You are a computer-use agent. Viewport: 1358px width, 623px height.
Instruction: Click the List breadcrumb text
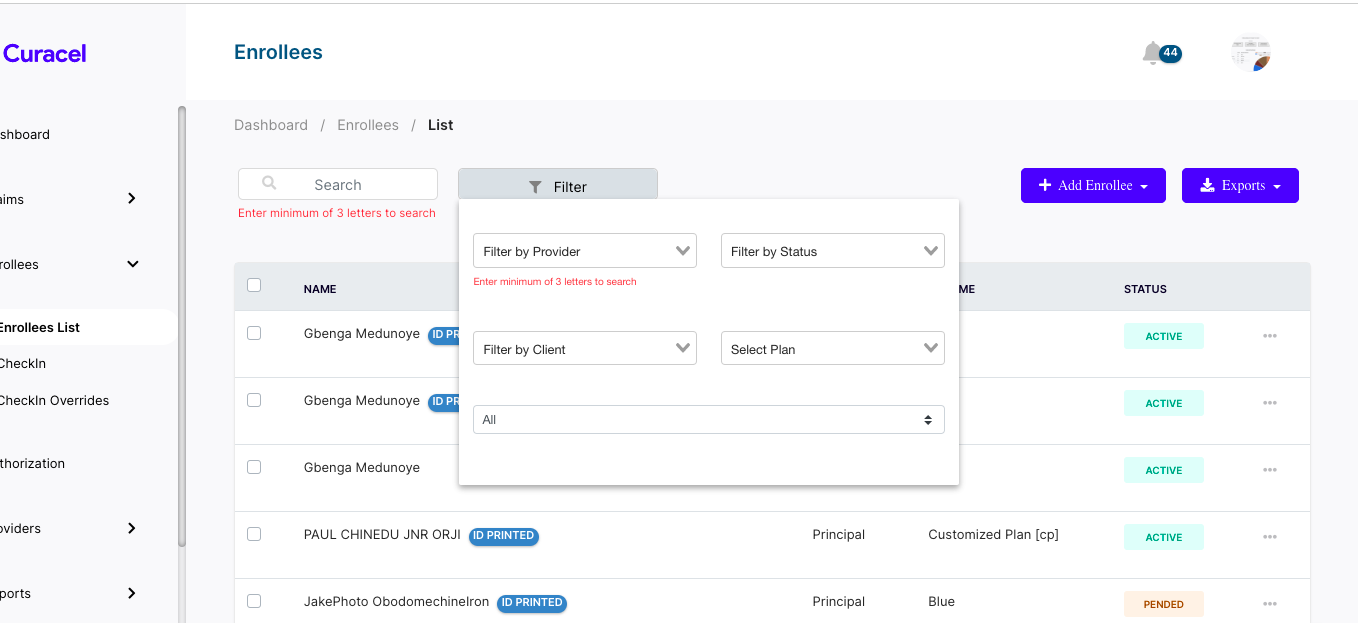(440, 125)
